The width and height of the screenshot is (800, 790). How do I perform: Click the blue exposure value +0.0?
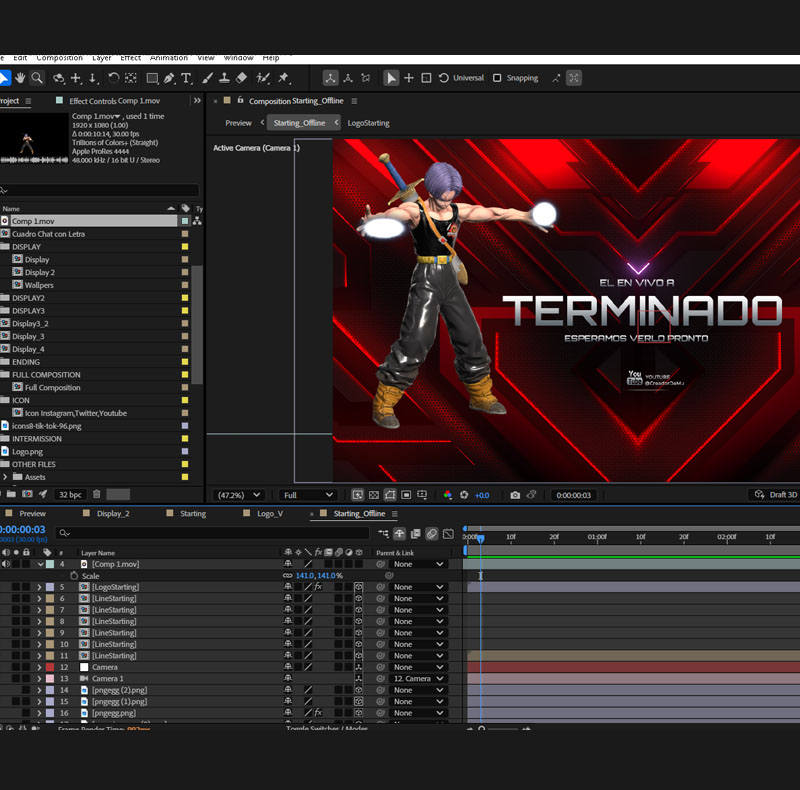pyautogui.click(x=482, y=495)
